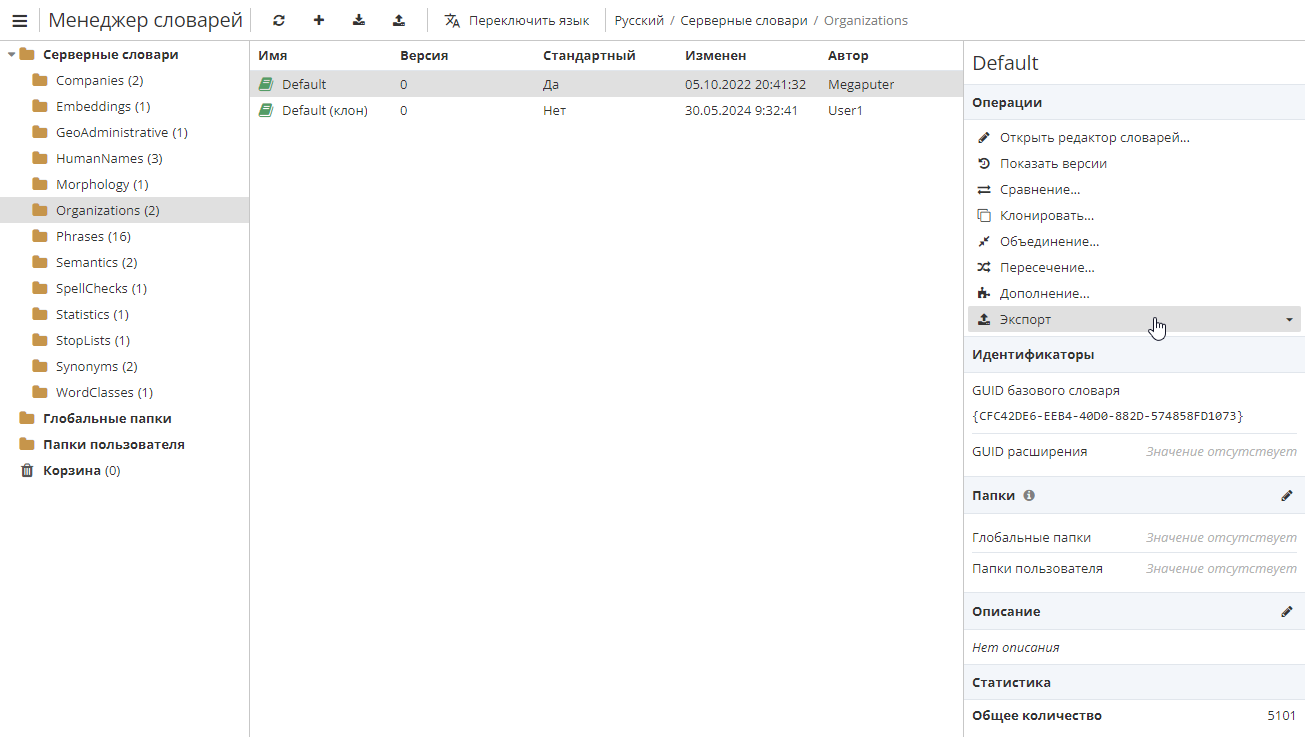Viewport: 1305px width, 737px height.
Task: Click the refresh icon in toolbar
Action: 279,20
